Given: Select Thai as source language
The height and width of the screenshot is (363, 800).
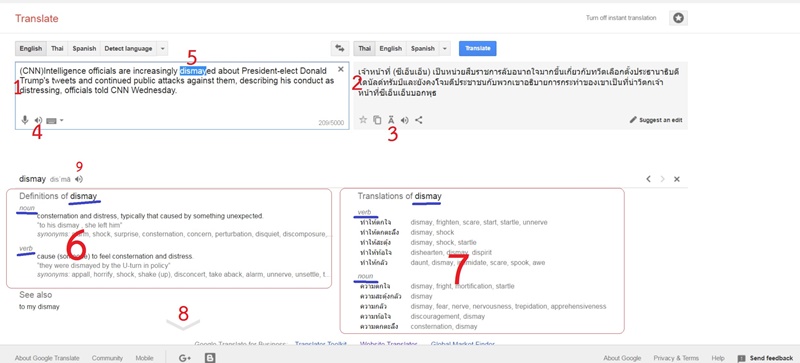Looking at the screenshot, I should tap(57, 49).
